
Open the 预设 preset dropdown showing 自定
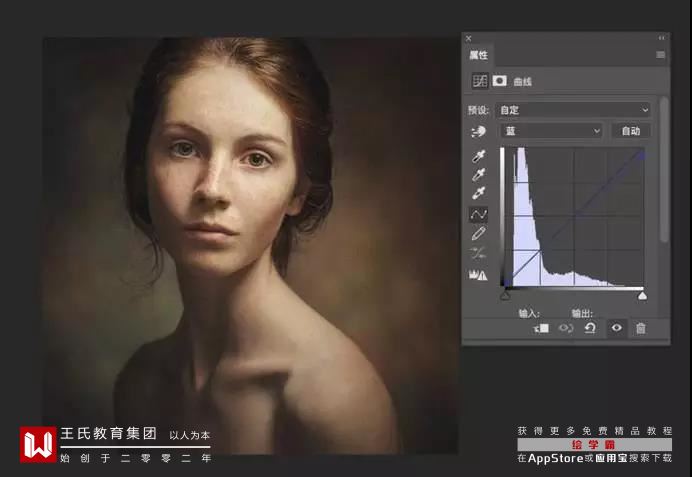[573, 110]
